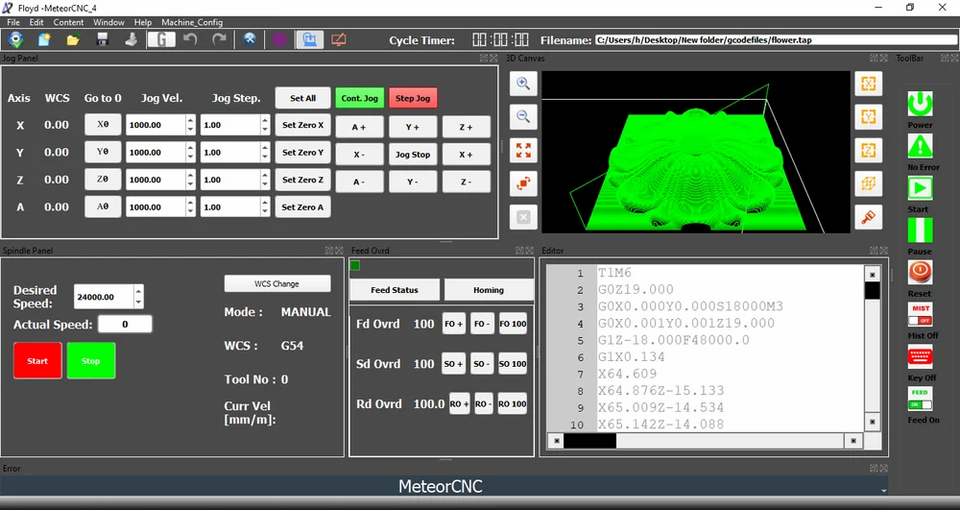Open the Content menu
Screen dimensions: 960x510
(x=69, y=22)
